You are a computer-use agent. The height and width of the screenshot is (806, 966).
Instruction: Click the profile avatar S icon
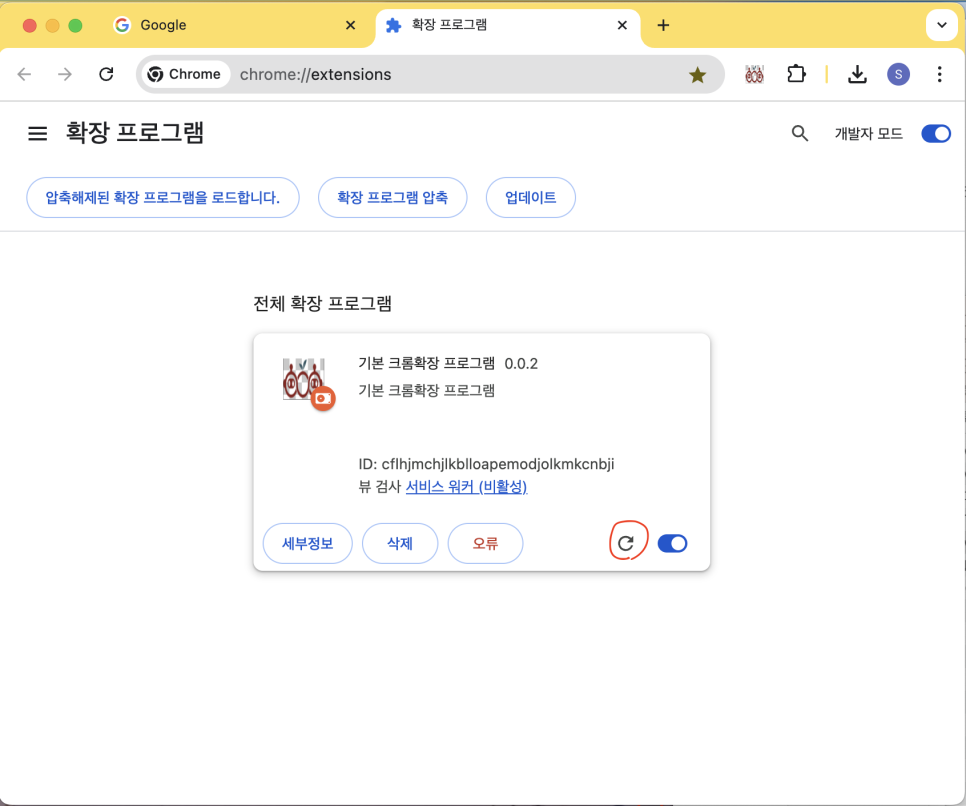pos(898,74)
